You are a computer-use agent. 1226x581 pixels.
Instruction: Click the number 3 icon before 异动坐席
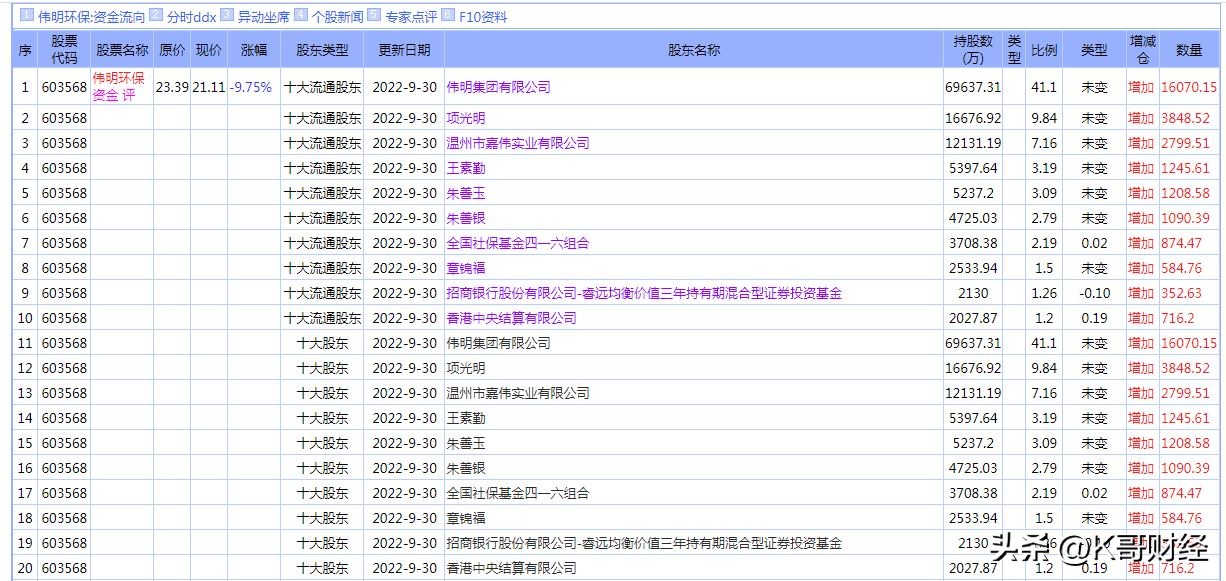click(227, 15)
